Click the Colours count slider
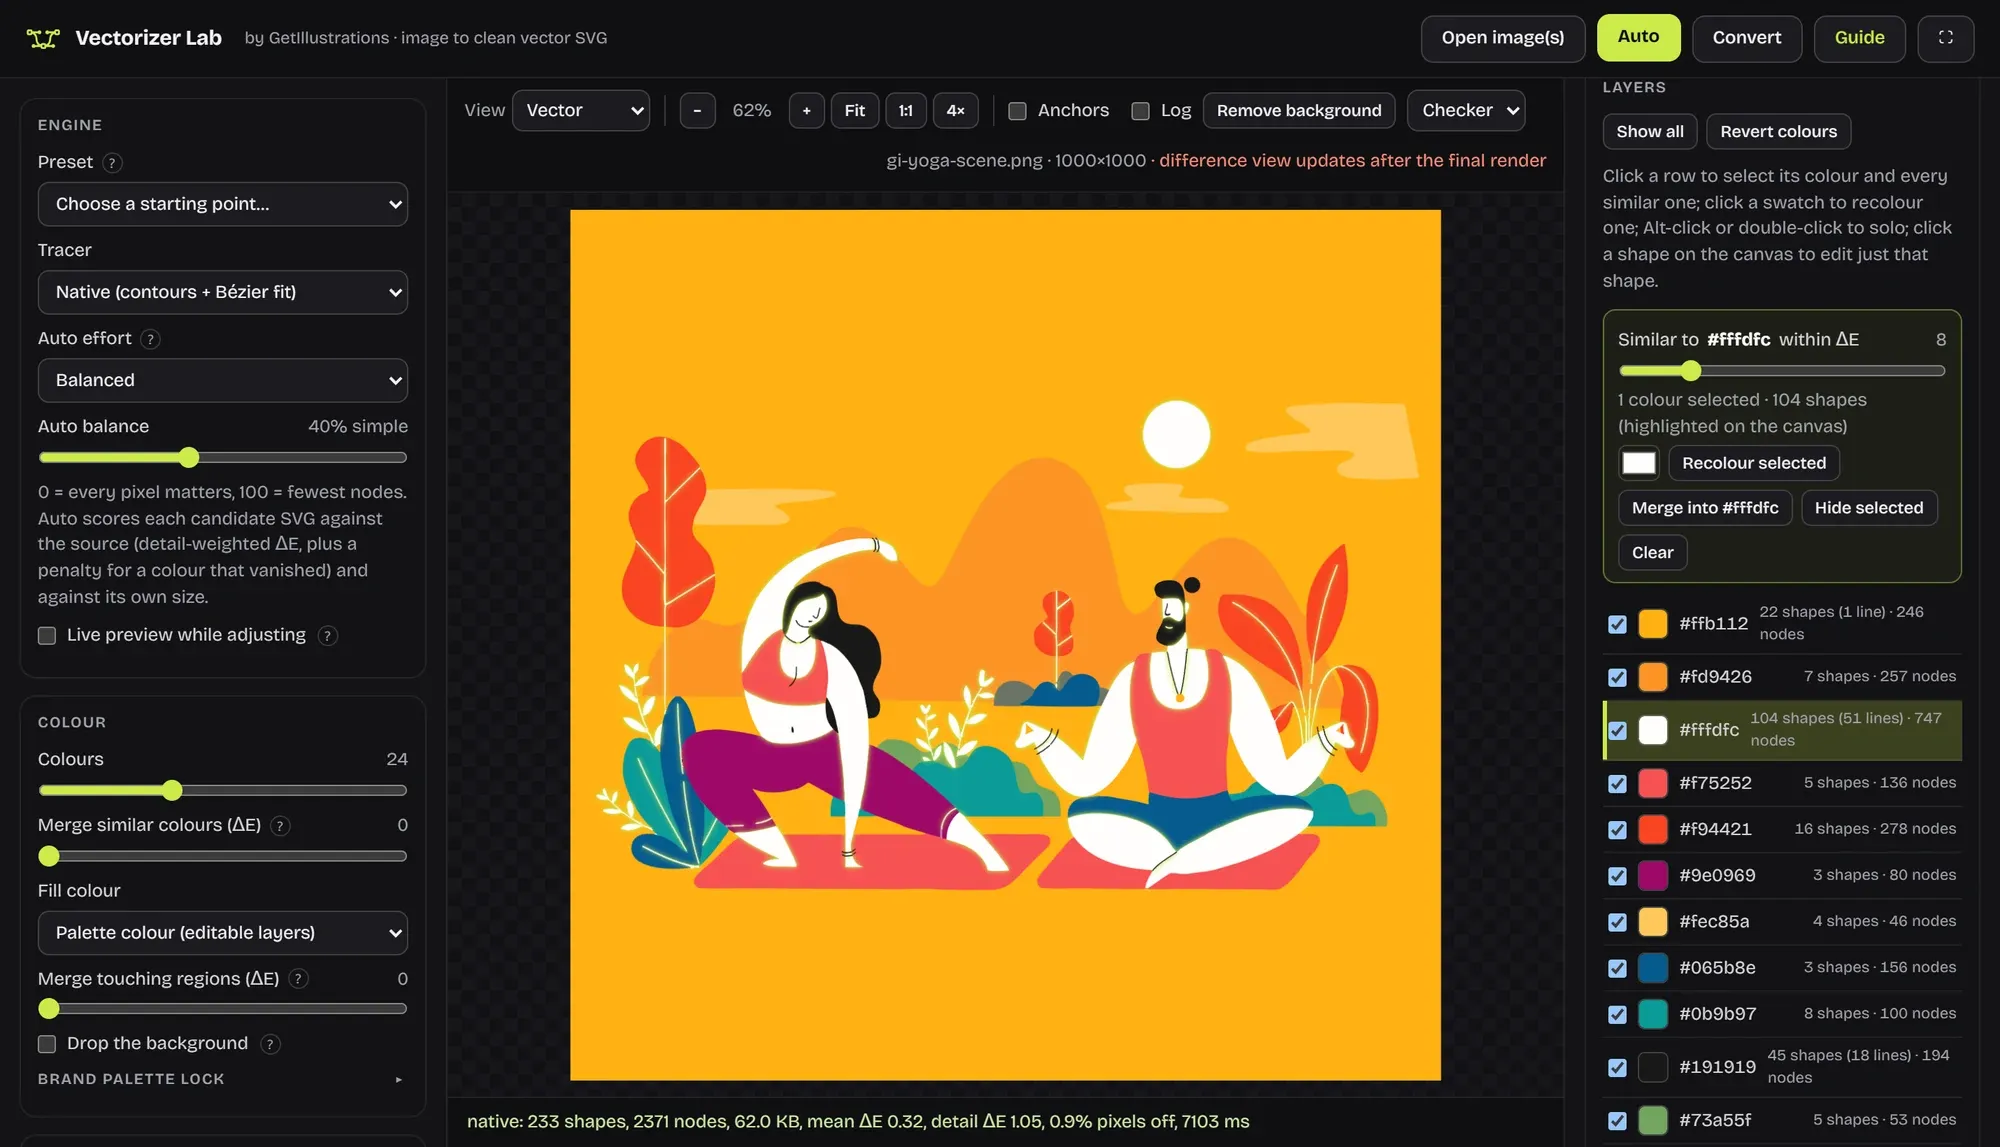Screen dimensions: 2000x1147 click(223, 791)
